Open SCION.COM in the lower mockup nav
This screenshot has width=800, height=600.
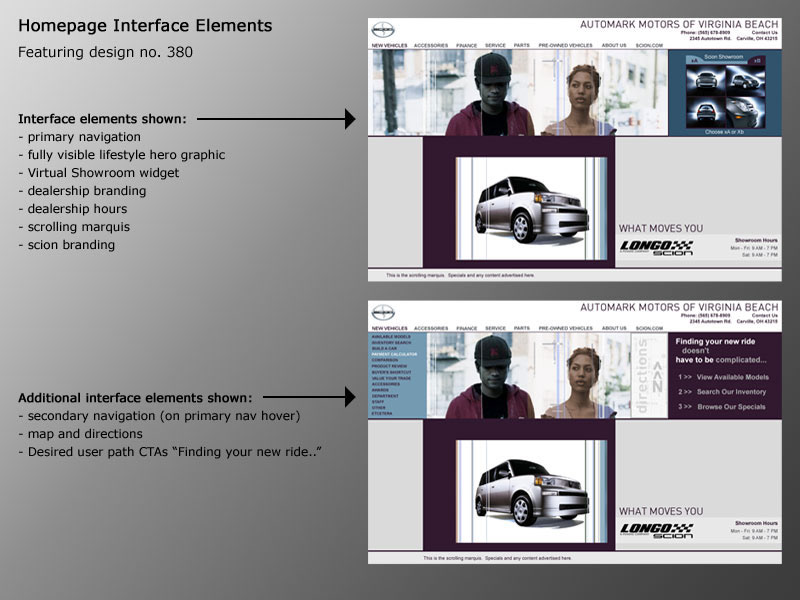[649, 328]
